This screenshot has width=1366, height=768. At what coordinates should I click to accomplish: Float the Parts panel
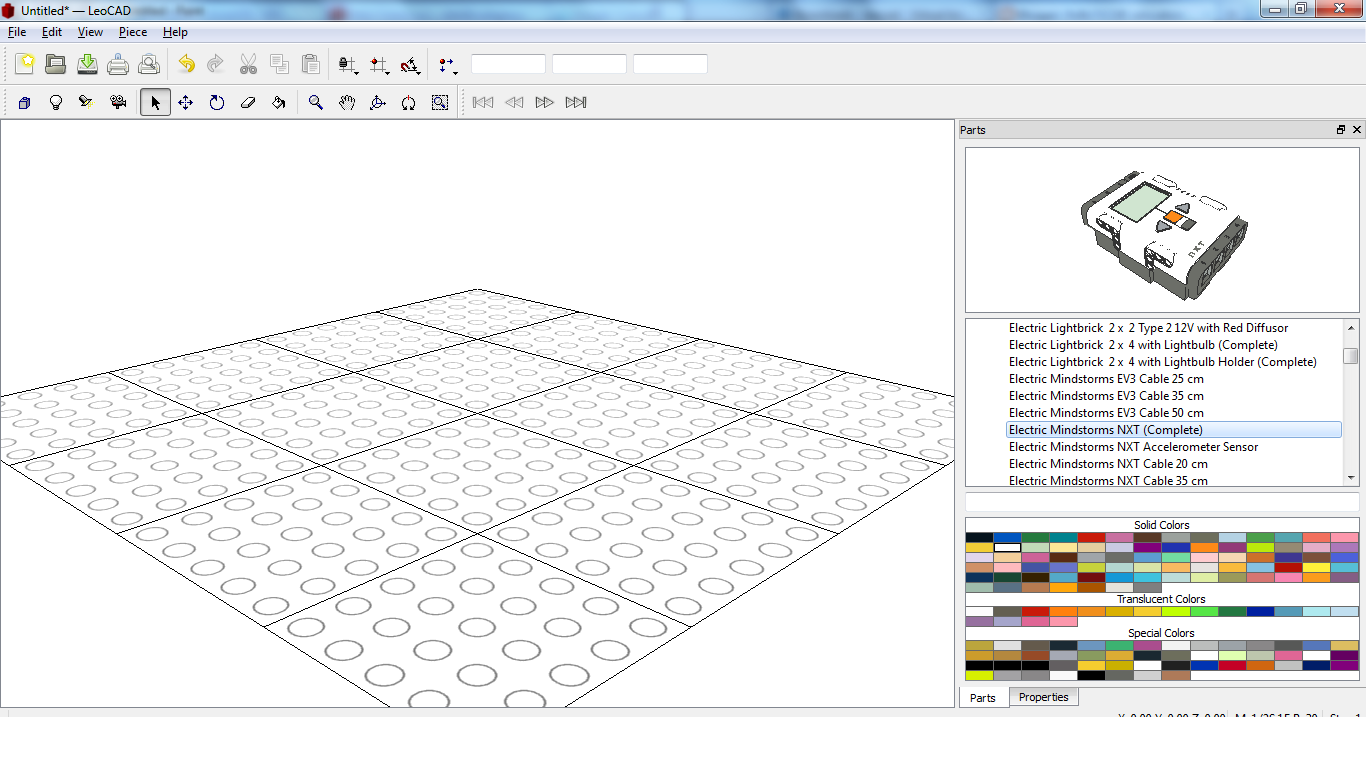click(1341, 130)
